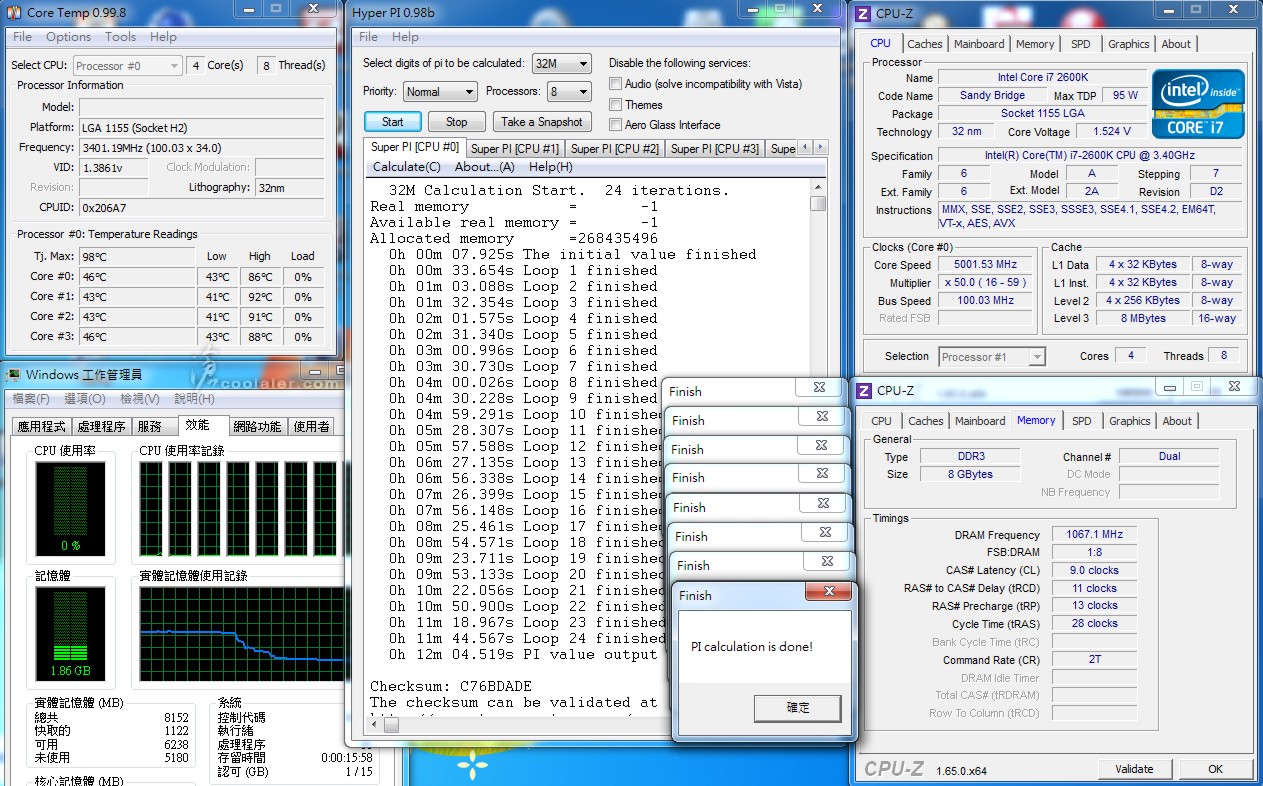This screenshot has height=786, width=1263.
Task: Click DRAM Frequency value 1067.1 MHz
Action: [x=1094, y=535]
